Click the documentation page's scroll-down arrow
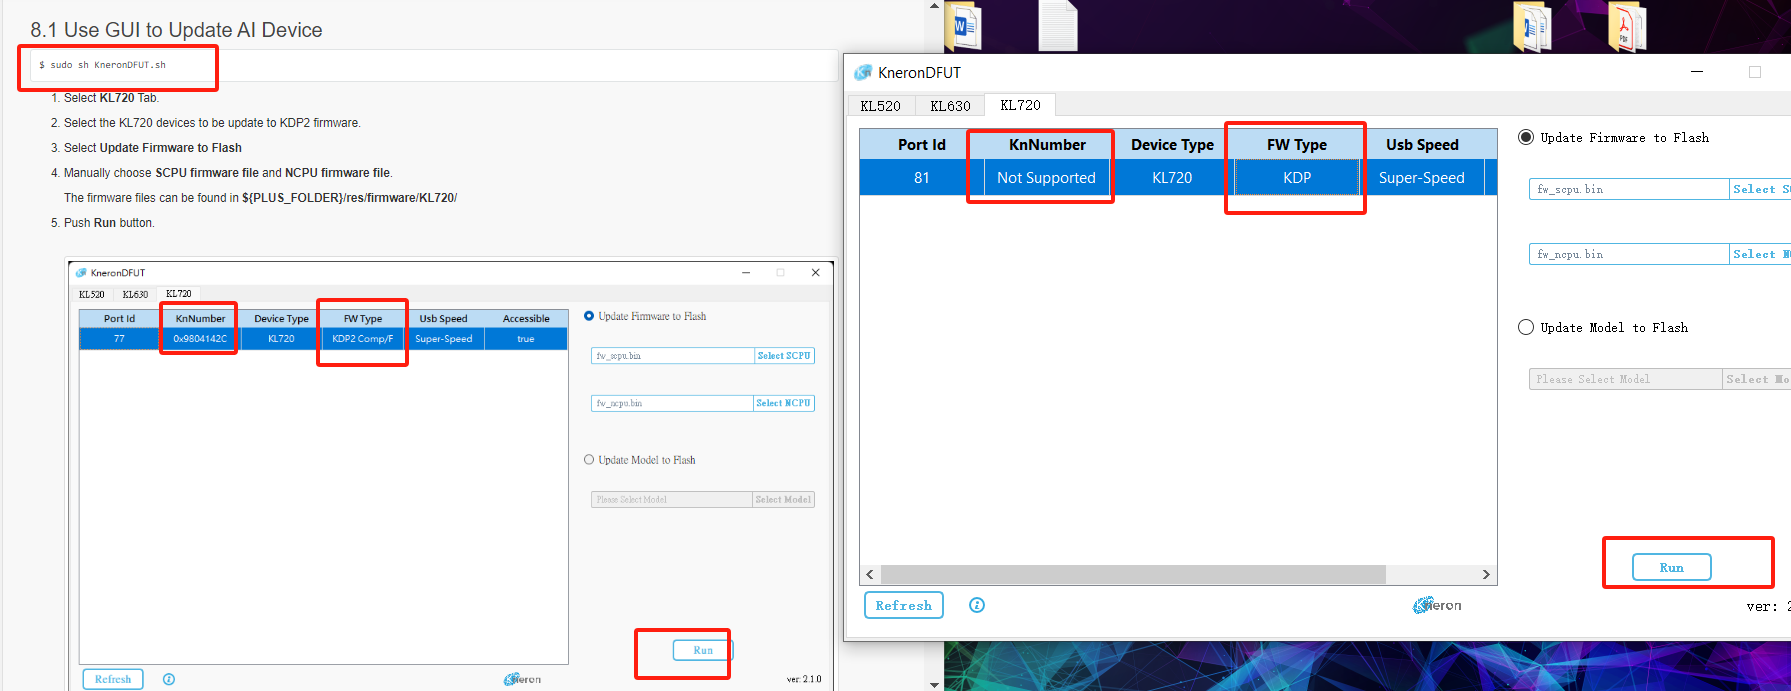Viewport: 1791px width, 691px height. click(x=935, y=684)
